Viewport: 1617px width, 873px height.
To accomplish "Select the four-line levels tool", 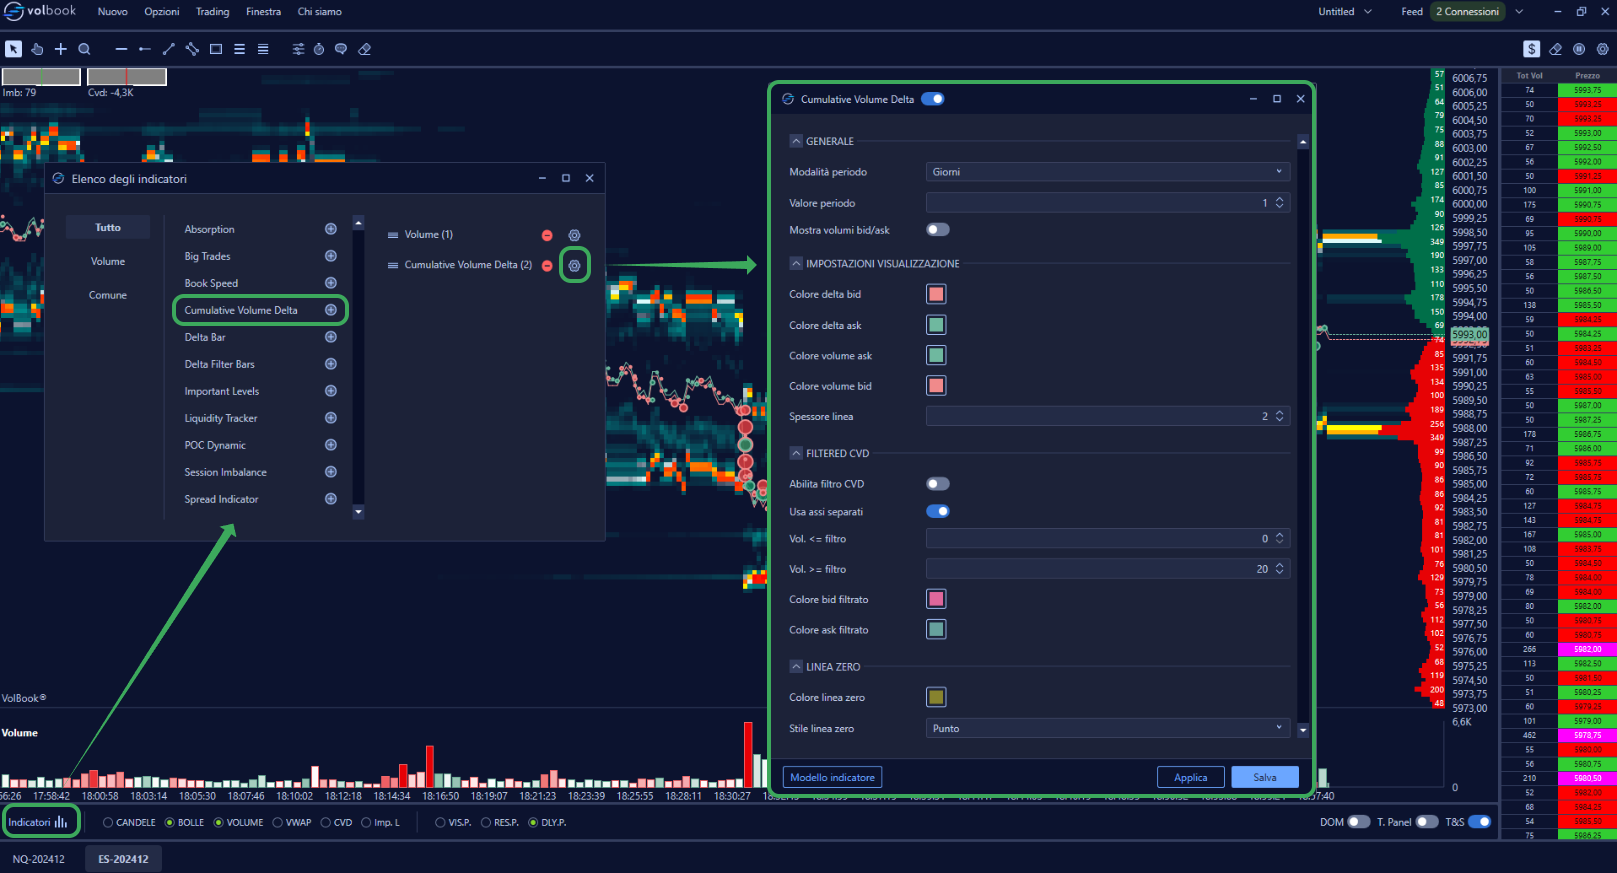I will point(263,49).
